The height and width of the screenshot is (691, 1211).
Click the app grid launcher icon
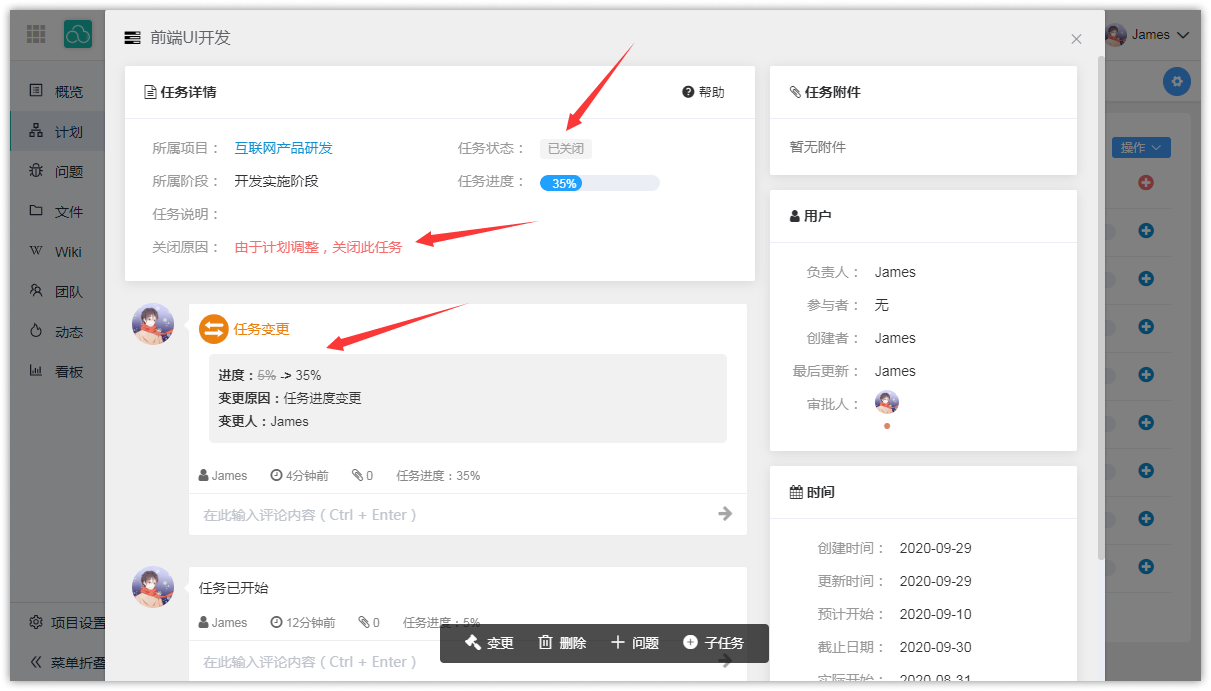point(36,35)
